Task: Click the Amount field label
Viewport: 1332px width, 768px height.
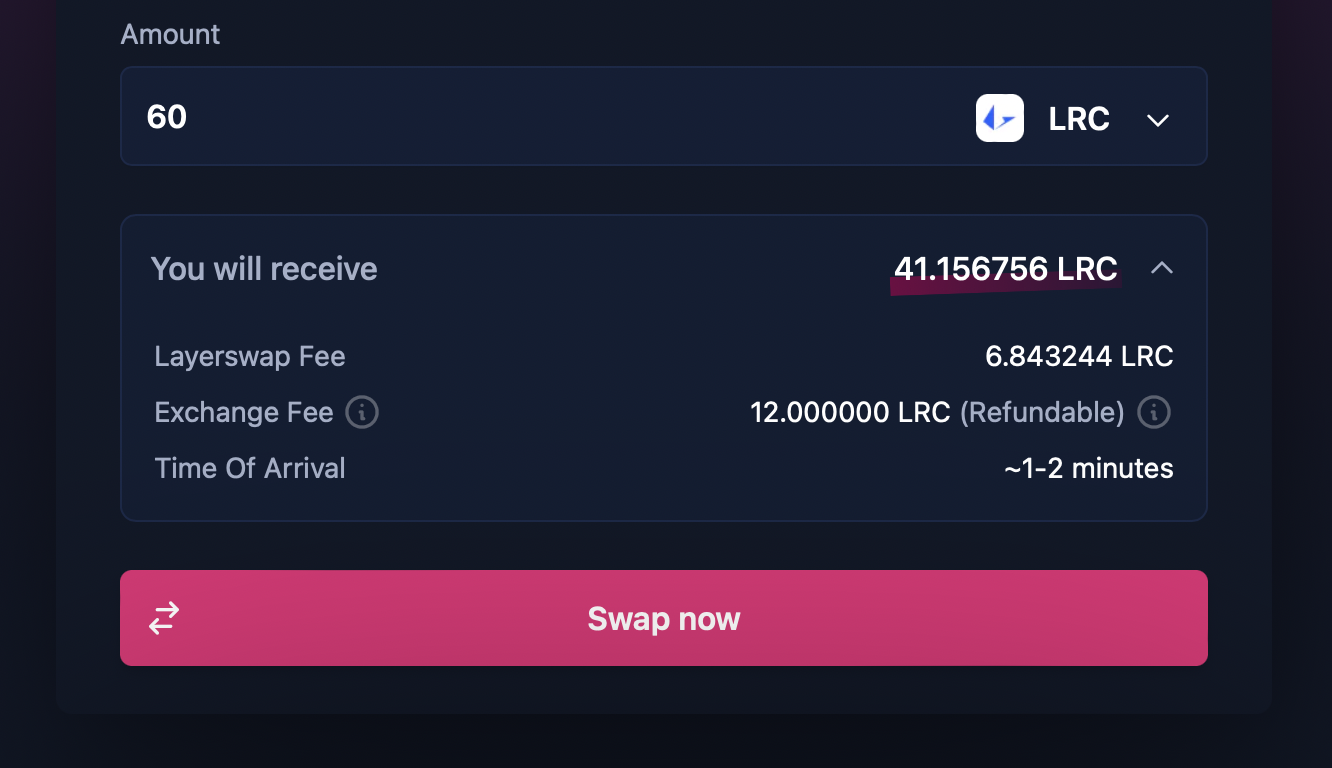Action: click(170, 34)
